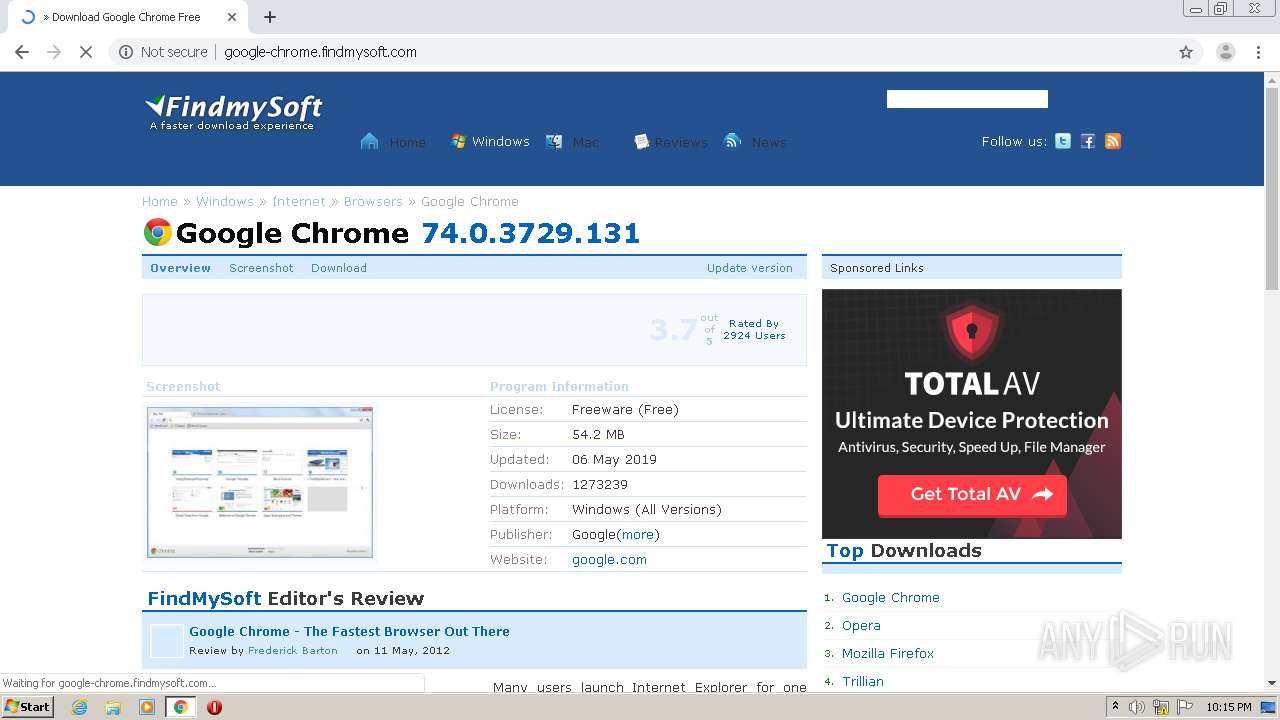
Task: Click the action center flag icon
Action: (x=1185, y=707)
